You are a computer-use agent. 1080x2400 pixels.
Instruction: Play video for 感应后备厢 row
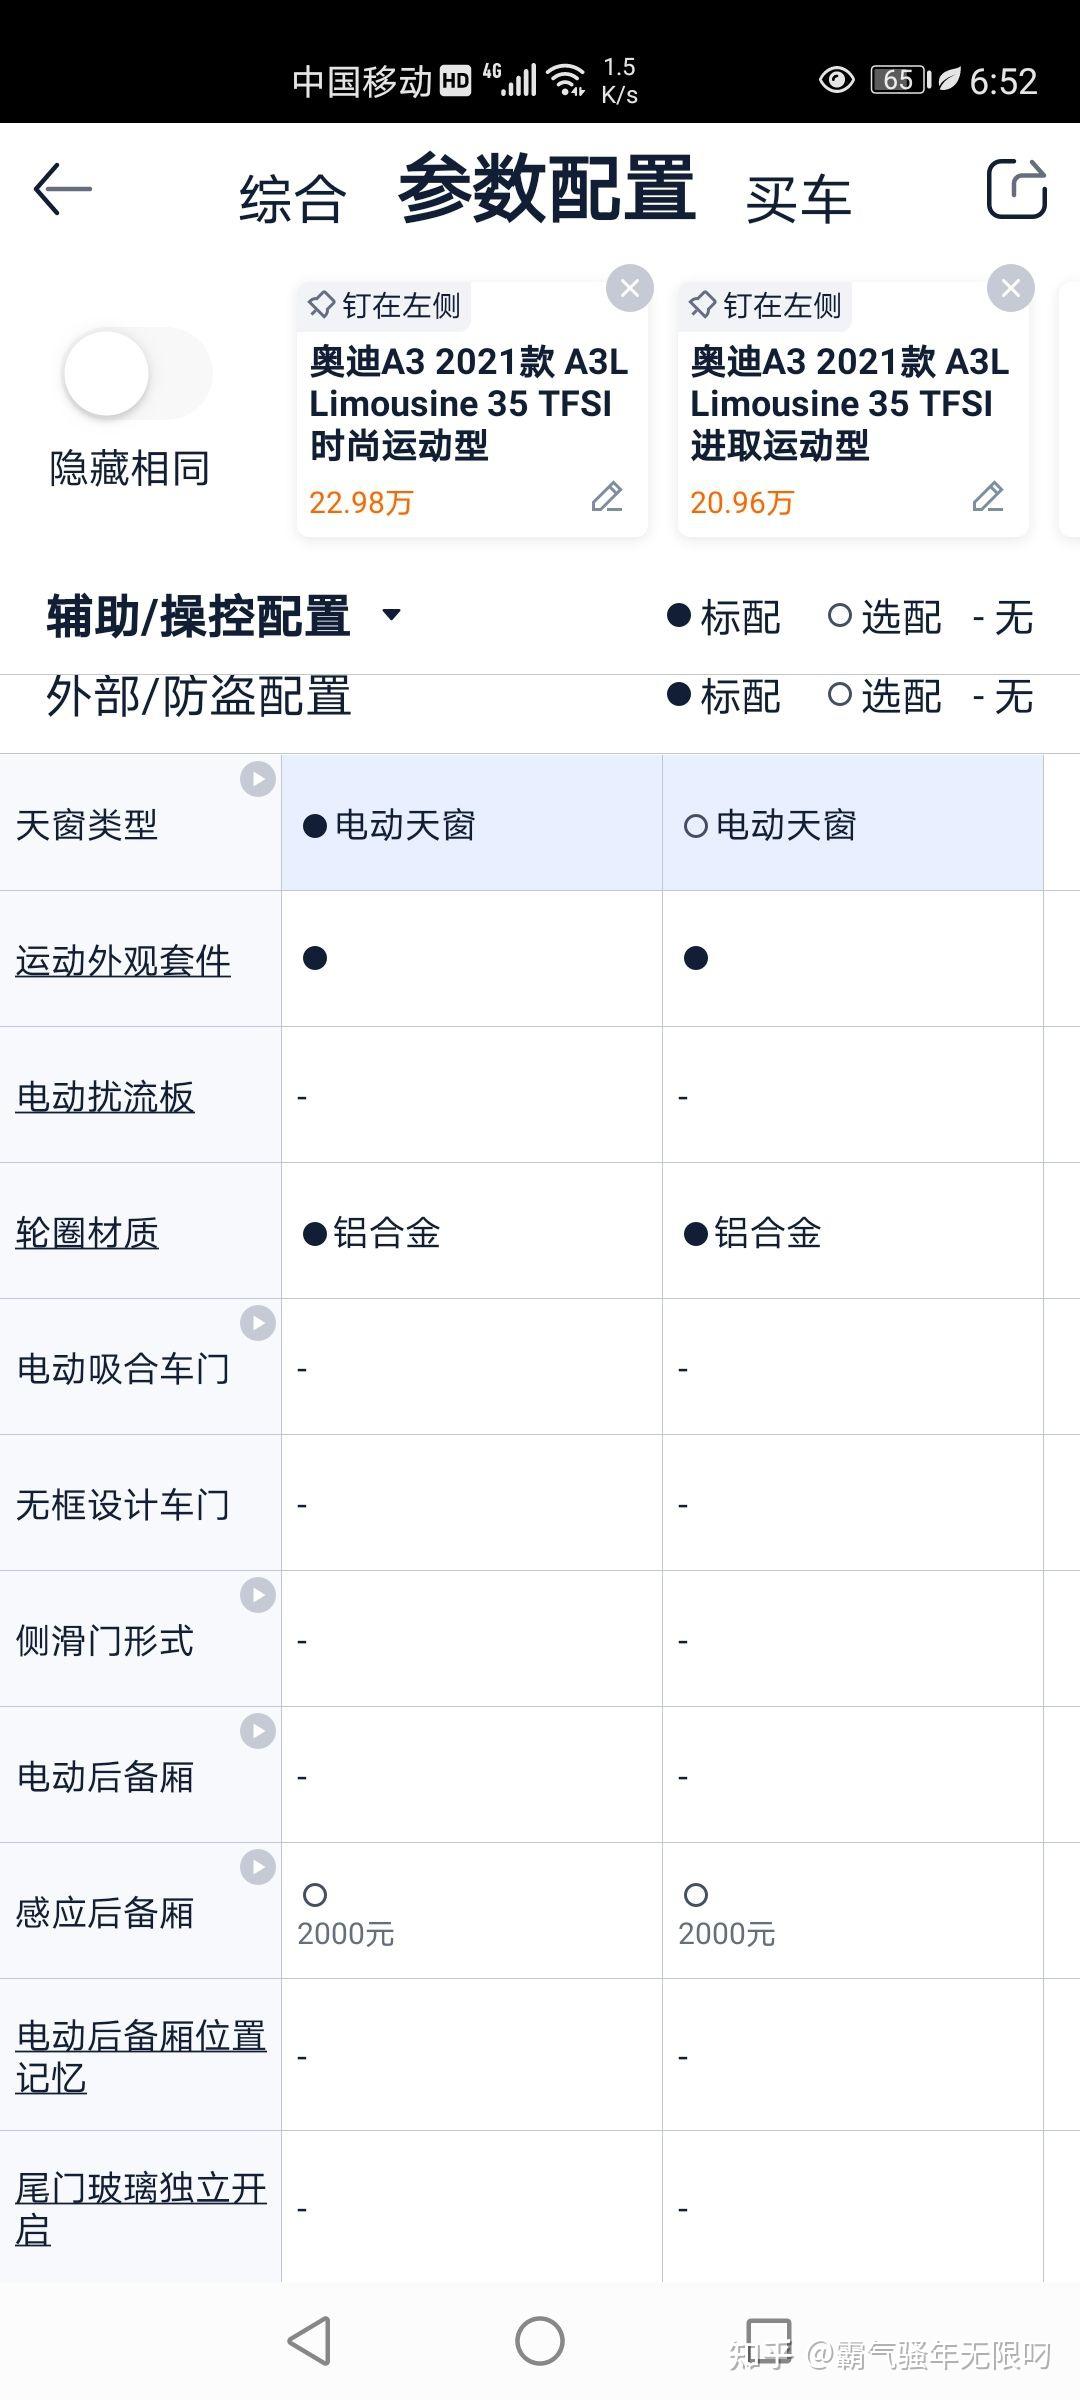point(258,1867)
